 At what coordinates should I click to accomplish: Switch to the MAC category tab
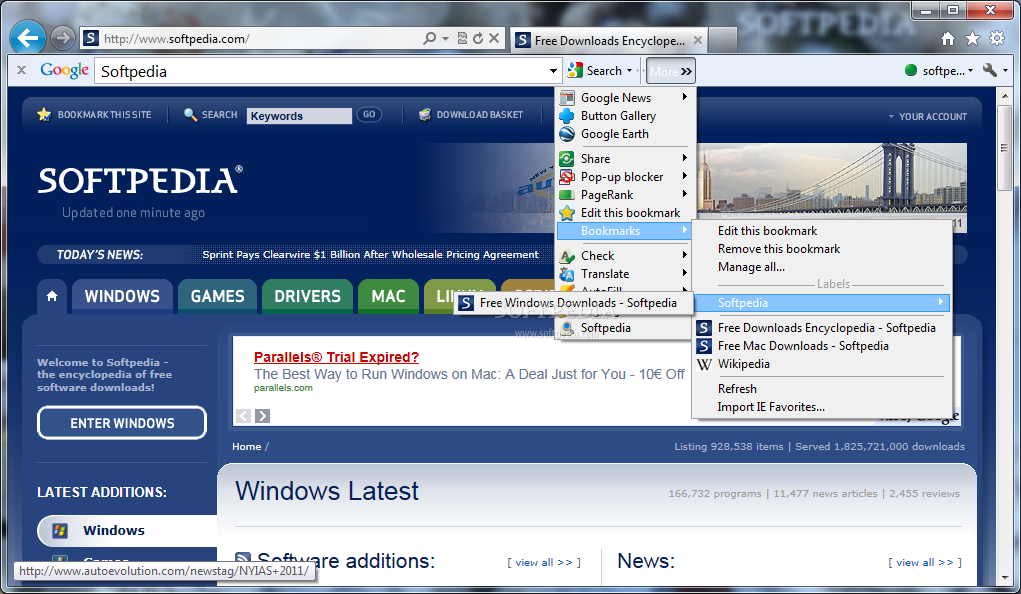[x=388, y=296]
